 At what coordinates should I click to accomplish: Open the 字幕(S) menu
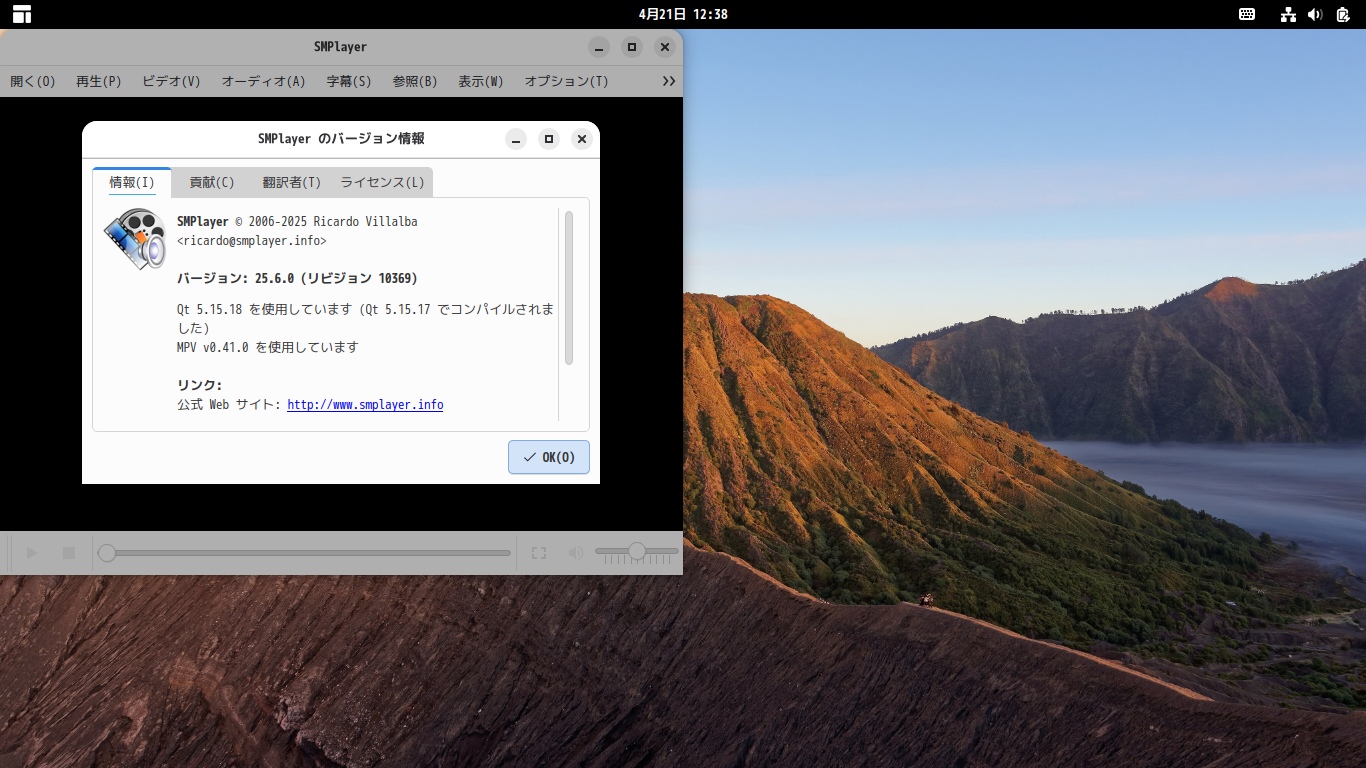[348, 81]
